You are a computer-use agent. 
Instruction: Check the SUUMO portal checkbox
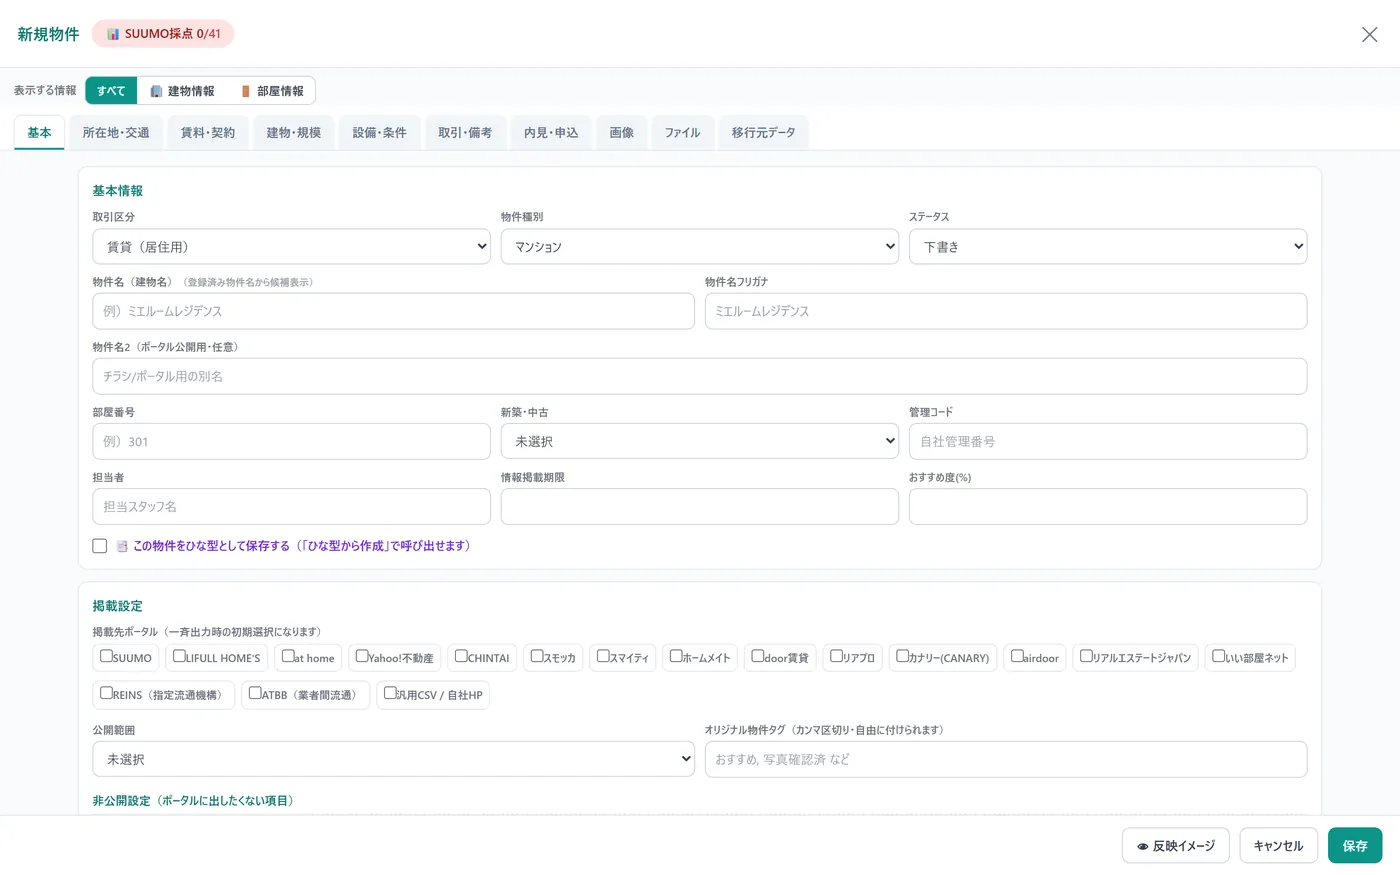click(106, 656)
